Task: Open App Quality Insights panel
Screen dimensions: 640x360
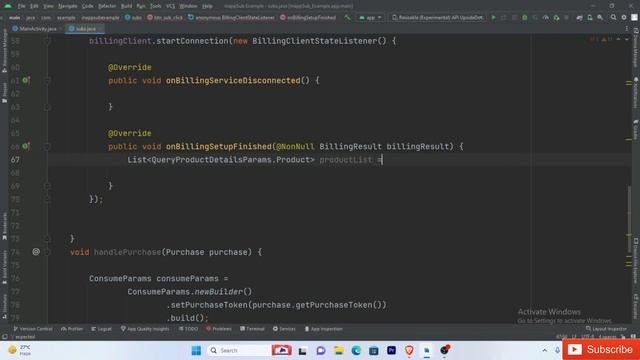Action: point(145,329)
